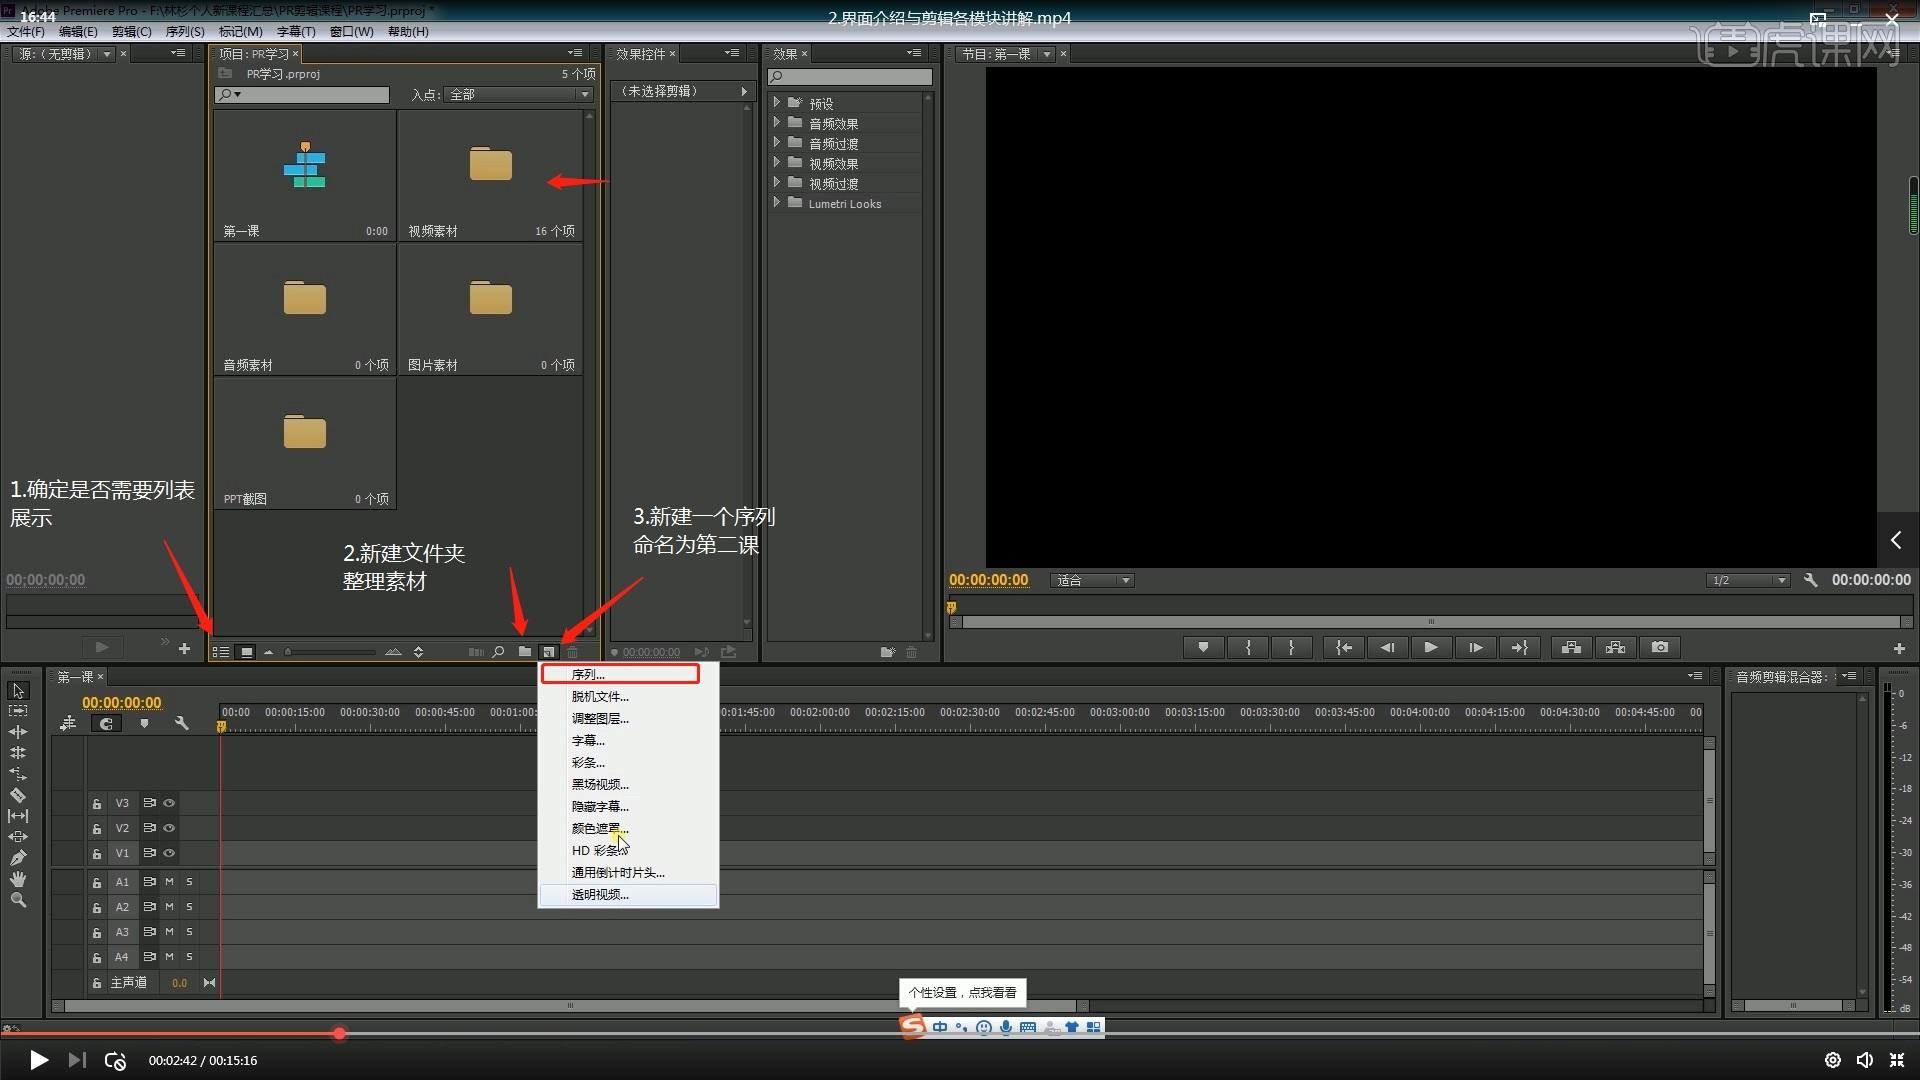
Task: Select the Selection tool arrow
Action: coord(18,691)
